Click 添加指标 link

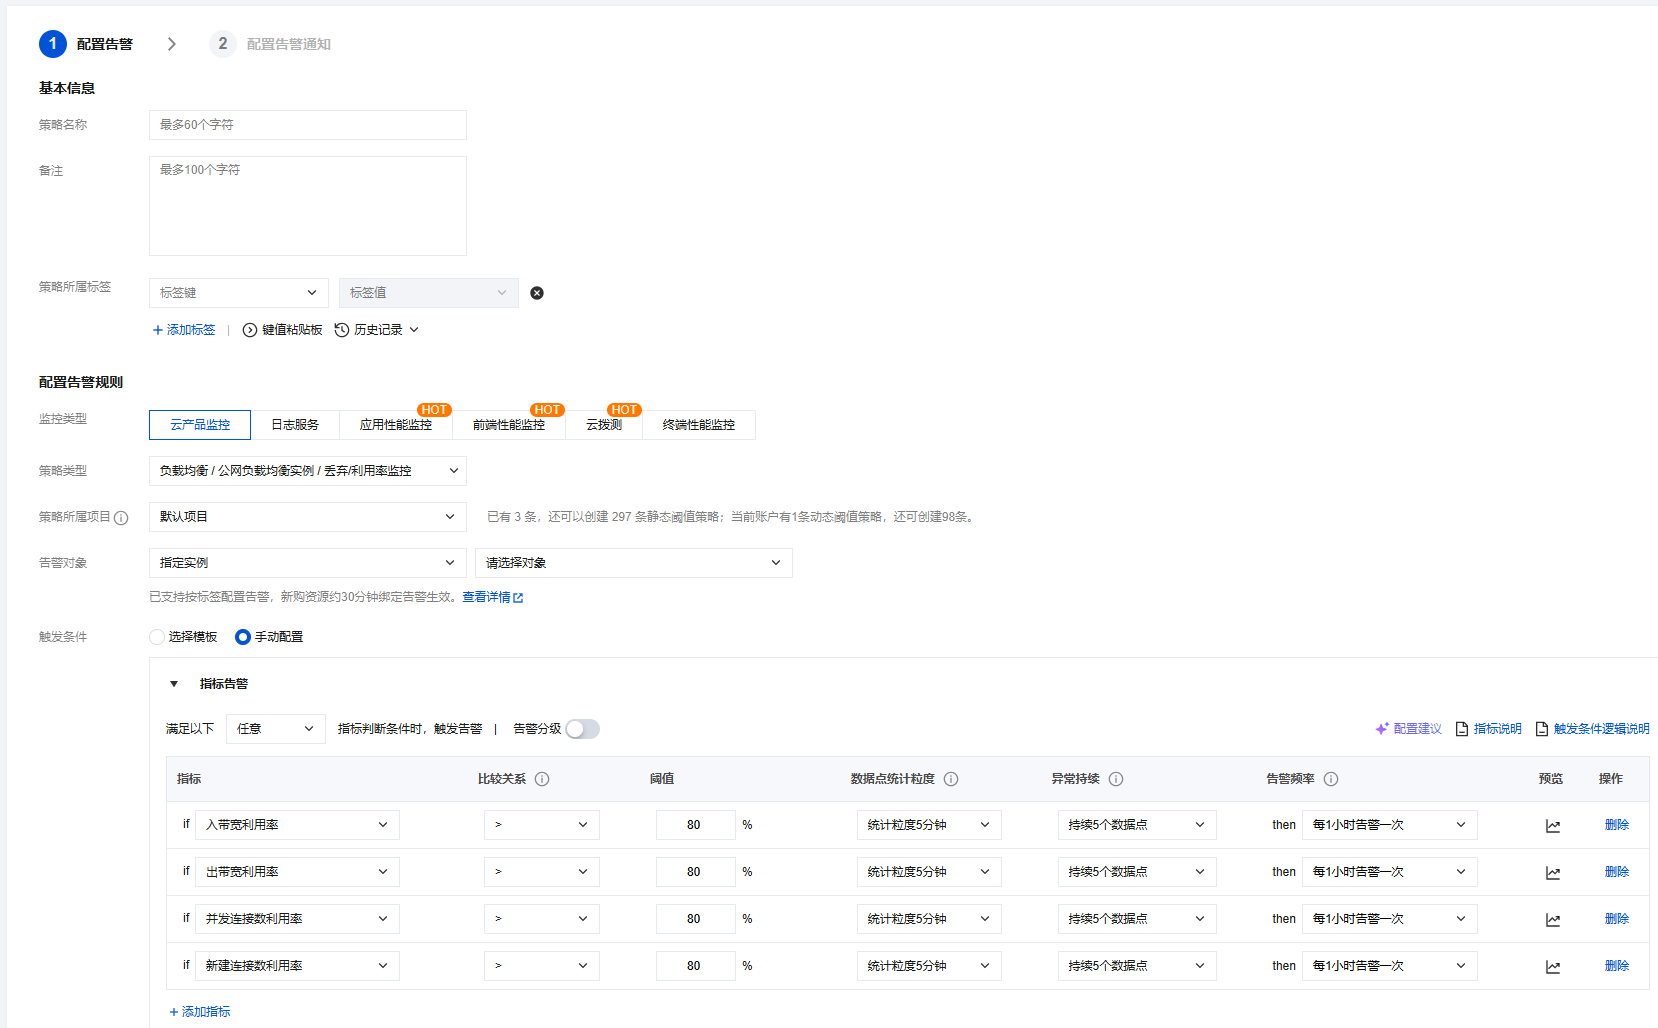[x=200, y=1012]
